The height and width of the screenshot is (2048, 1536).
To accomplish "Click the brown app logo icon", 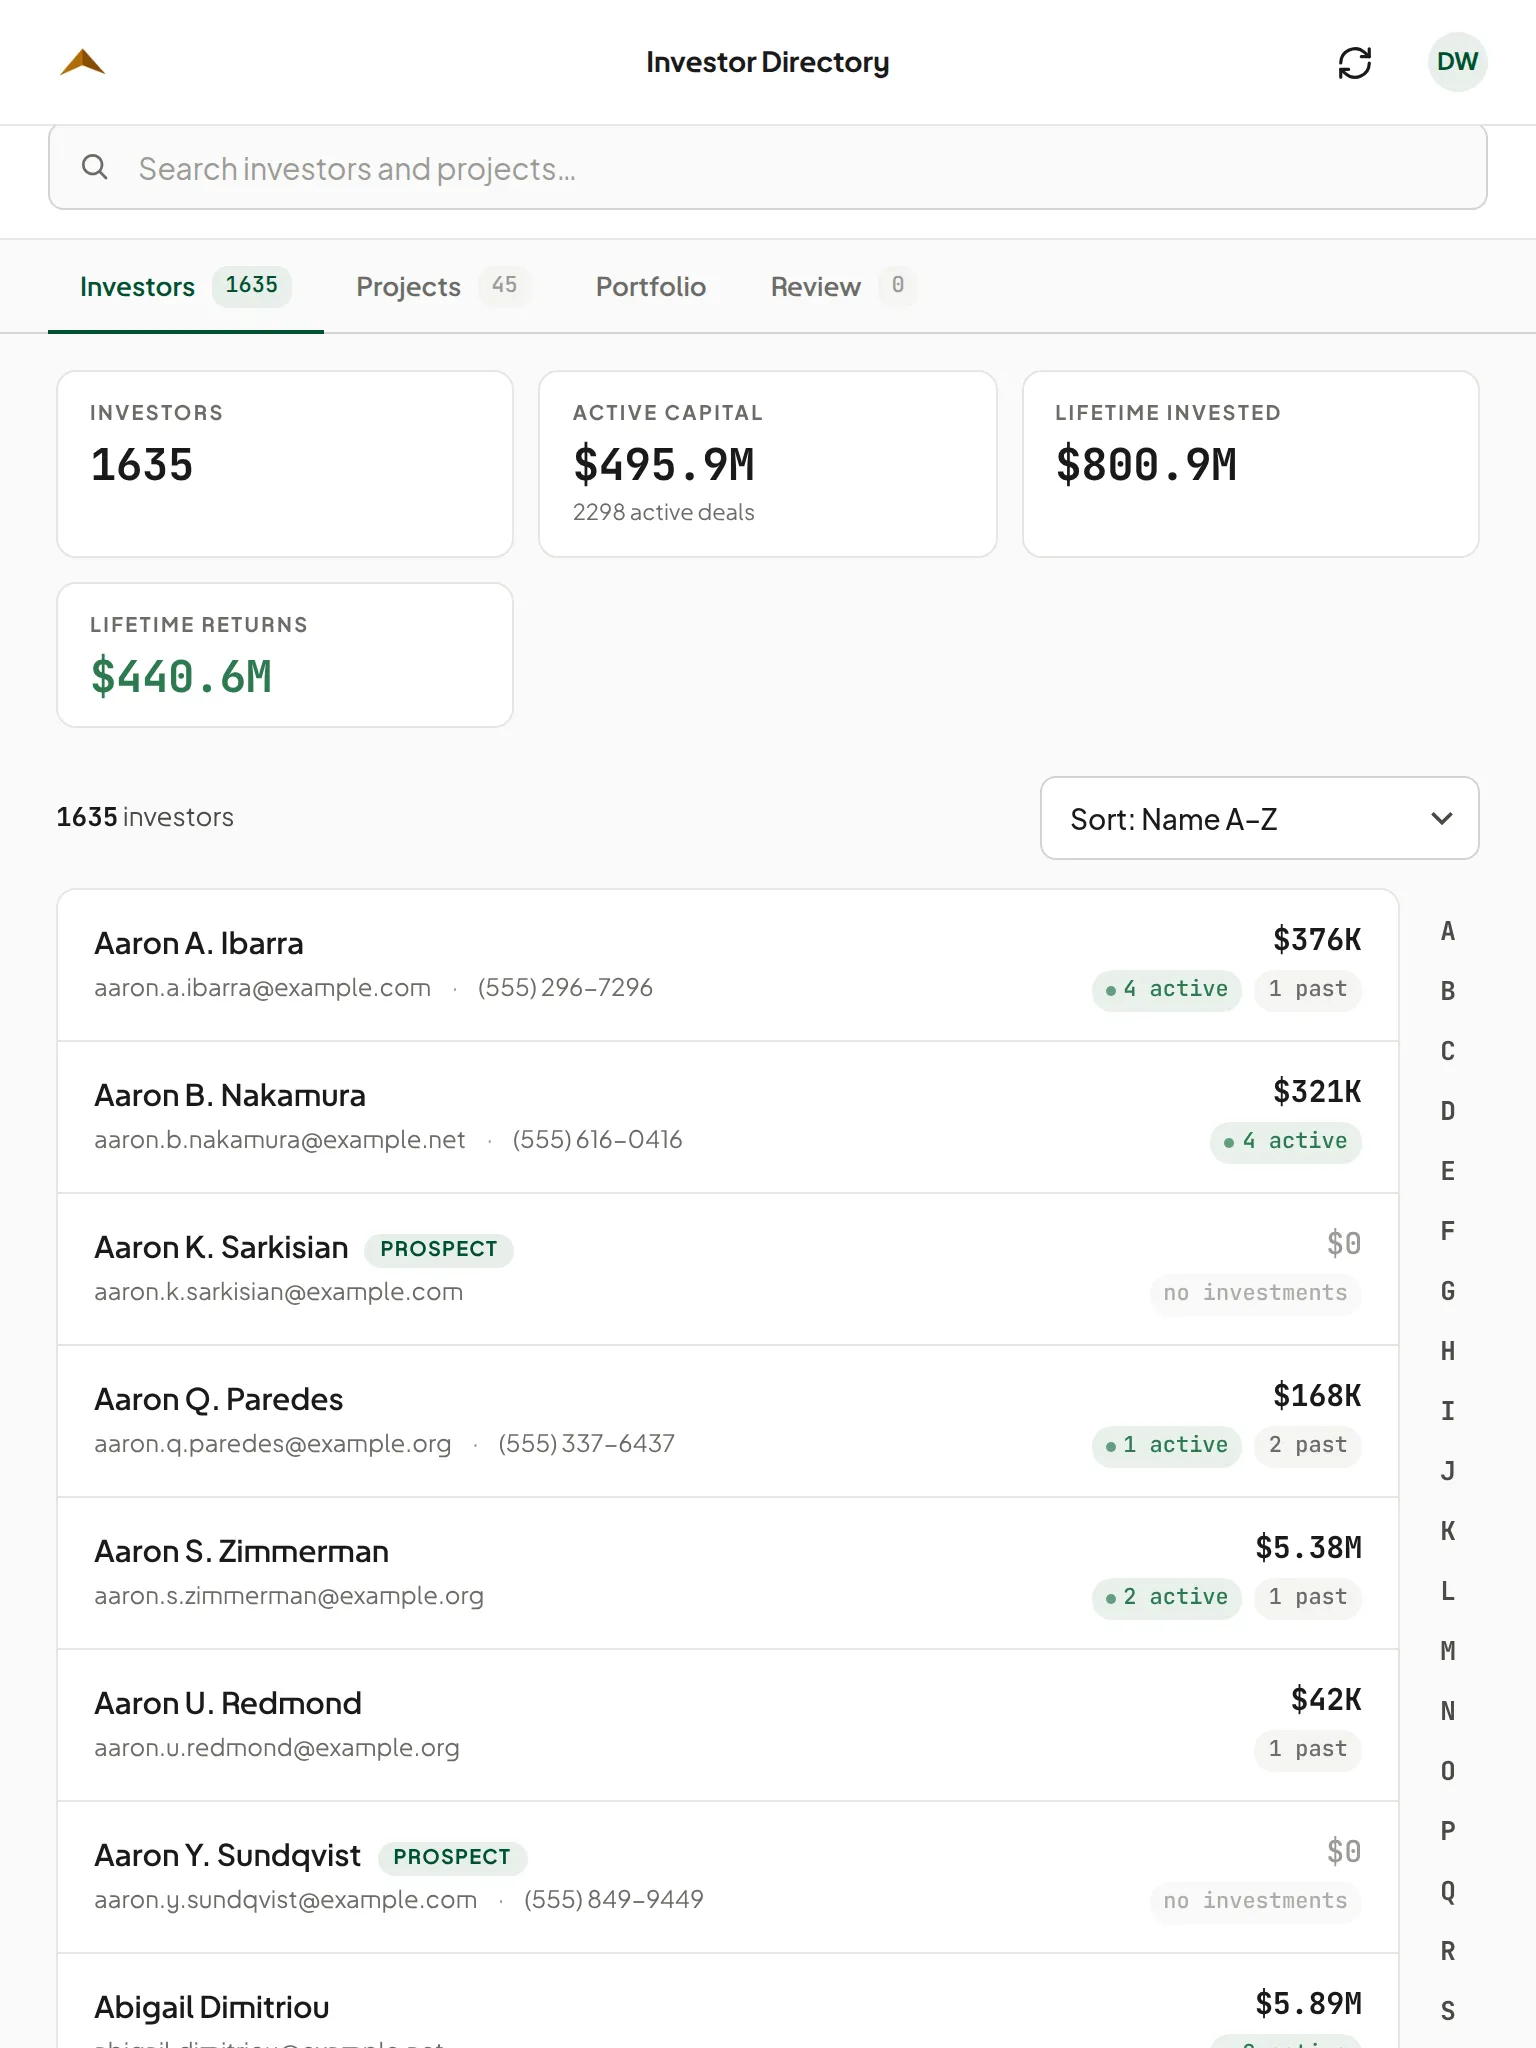I will point(82,62).
